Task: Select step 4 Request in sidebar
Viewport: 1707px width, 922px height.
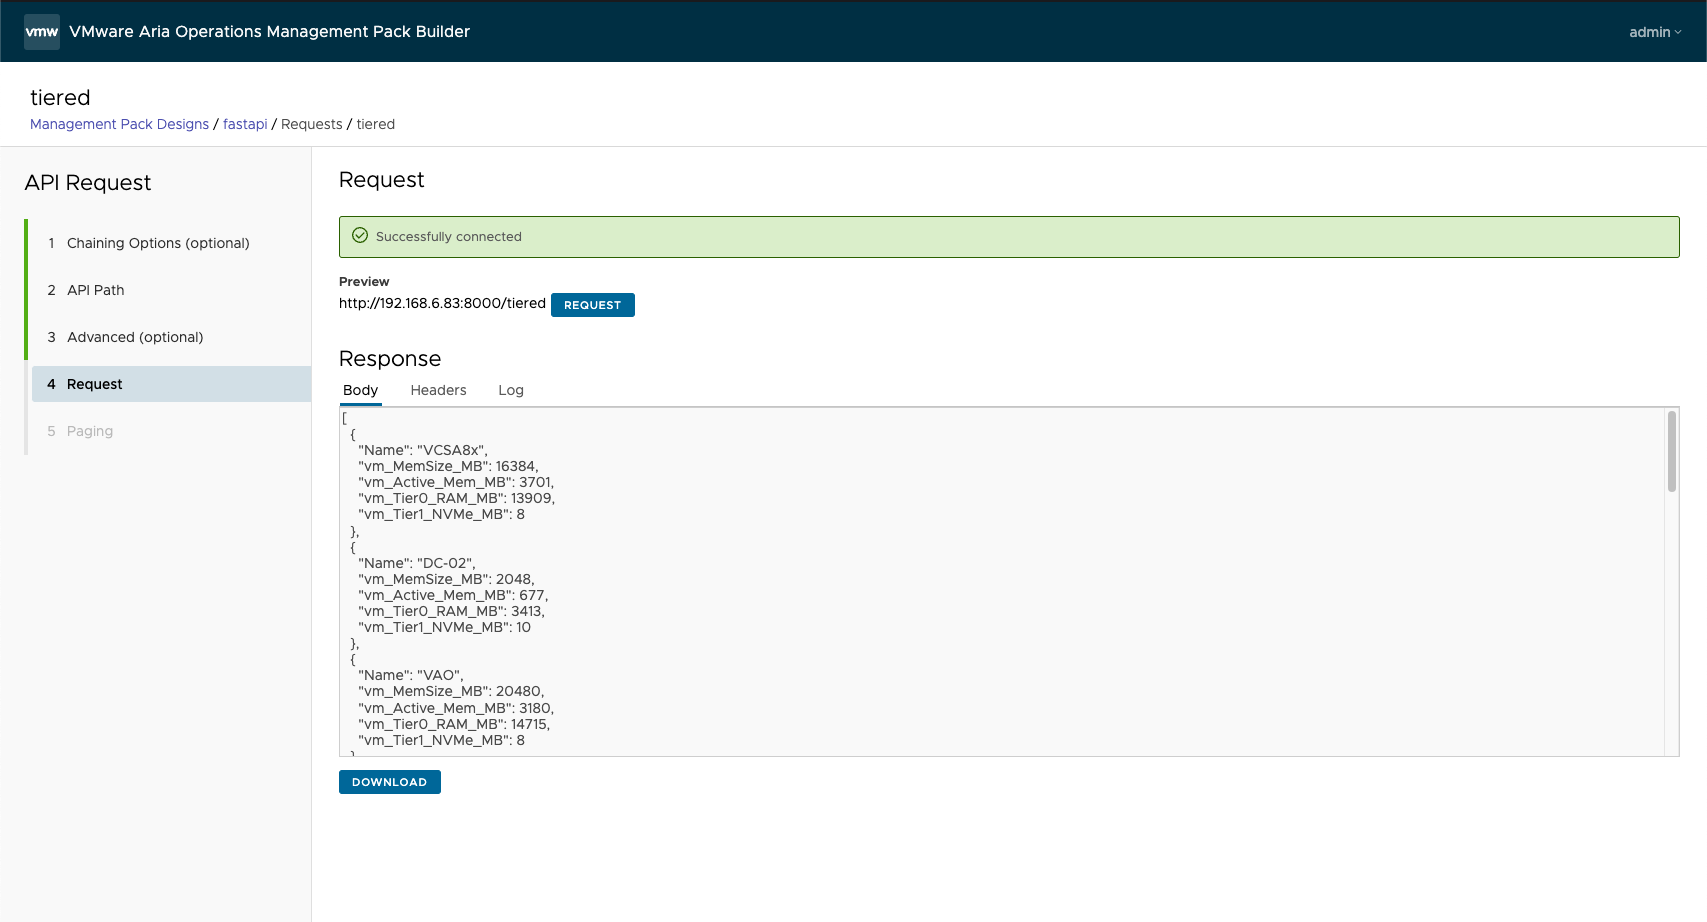Action: point(95,384)
